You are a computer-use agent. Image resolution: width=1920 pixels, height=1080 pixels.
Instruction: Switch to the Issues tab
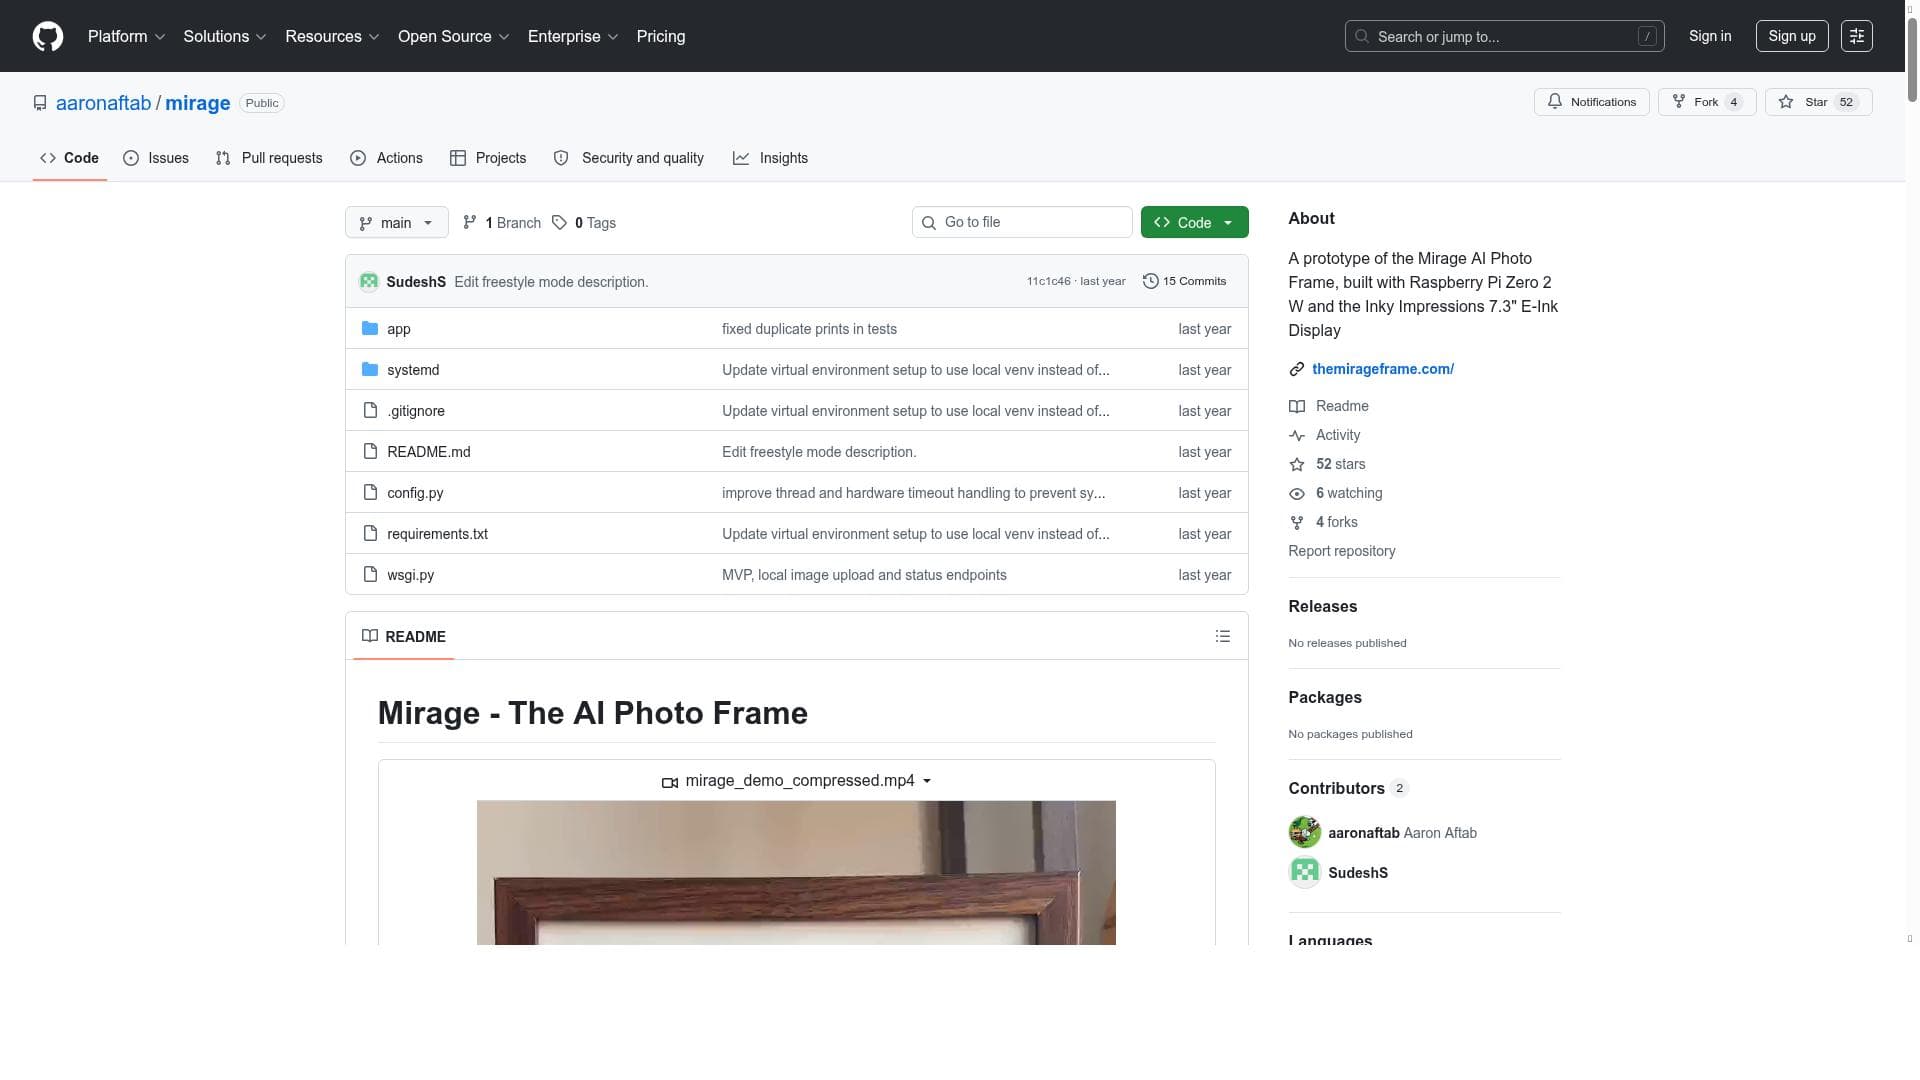(x=156, y=158)
